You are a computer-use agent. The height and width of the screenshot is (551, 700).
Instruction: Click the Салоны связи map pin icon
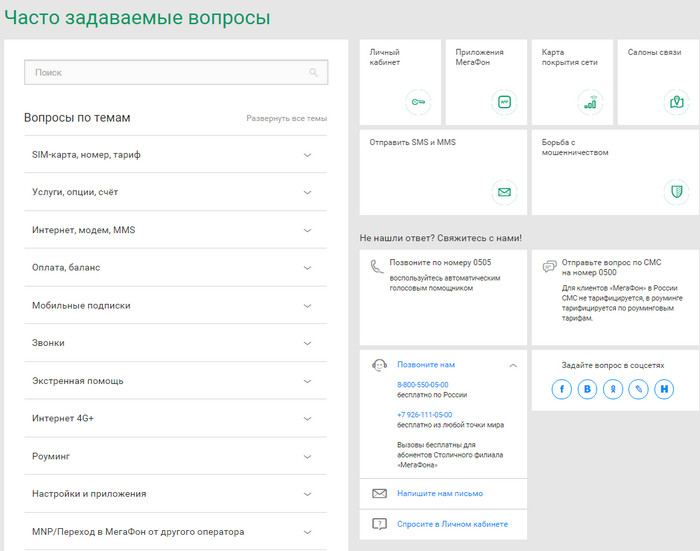click(676, 102)
